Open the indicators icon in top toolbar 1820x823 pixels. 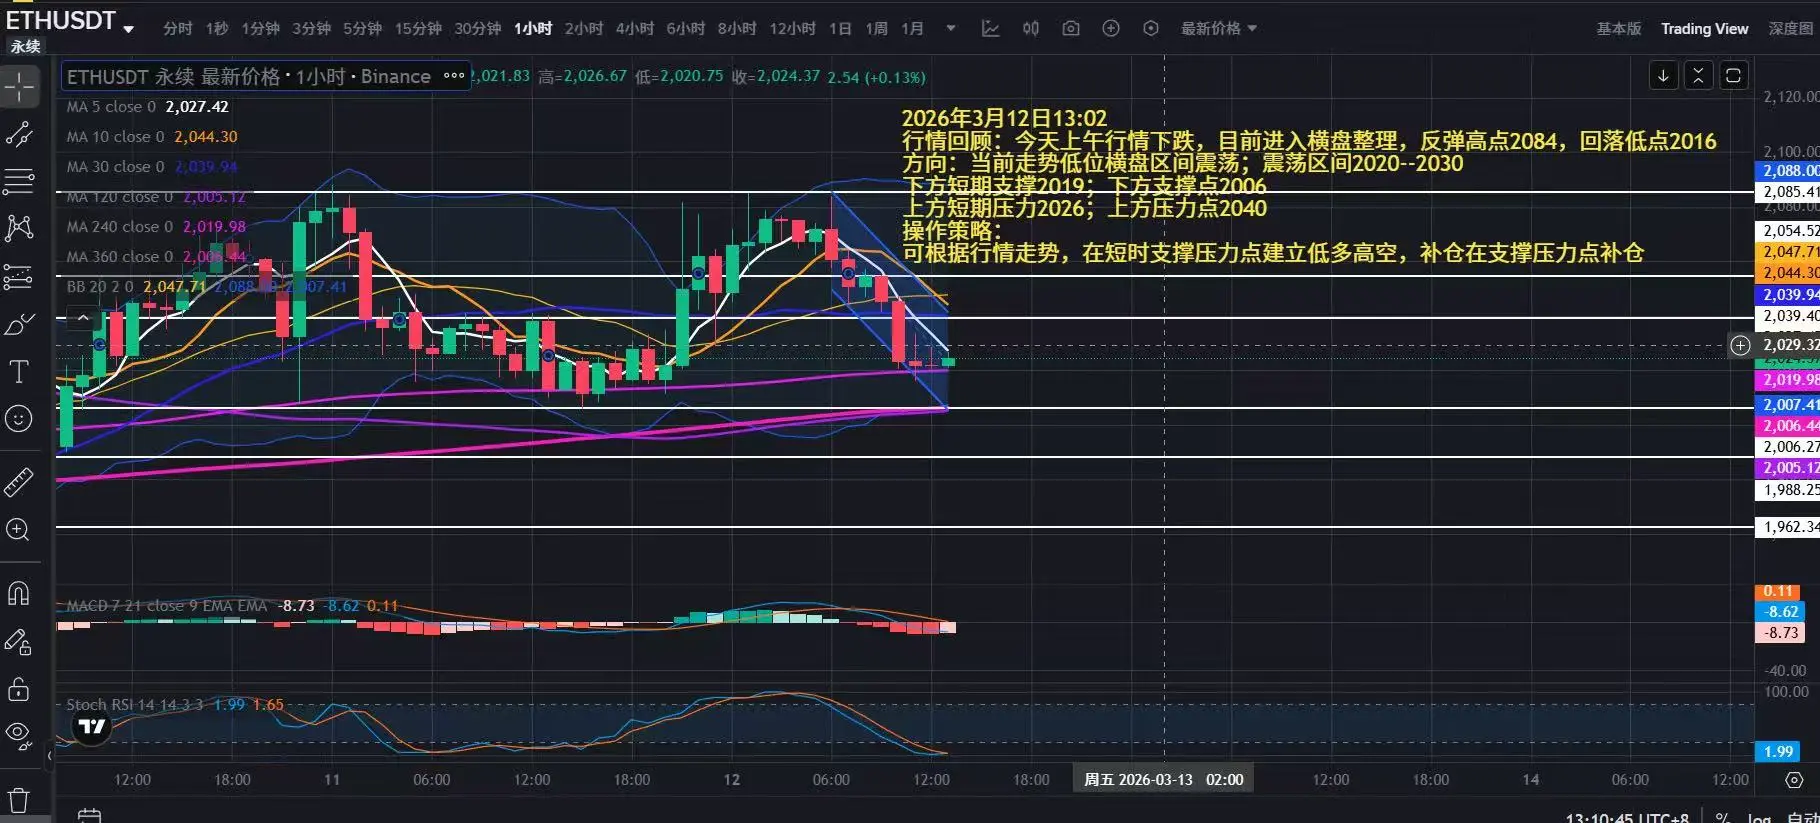990,29
